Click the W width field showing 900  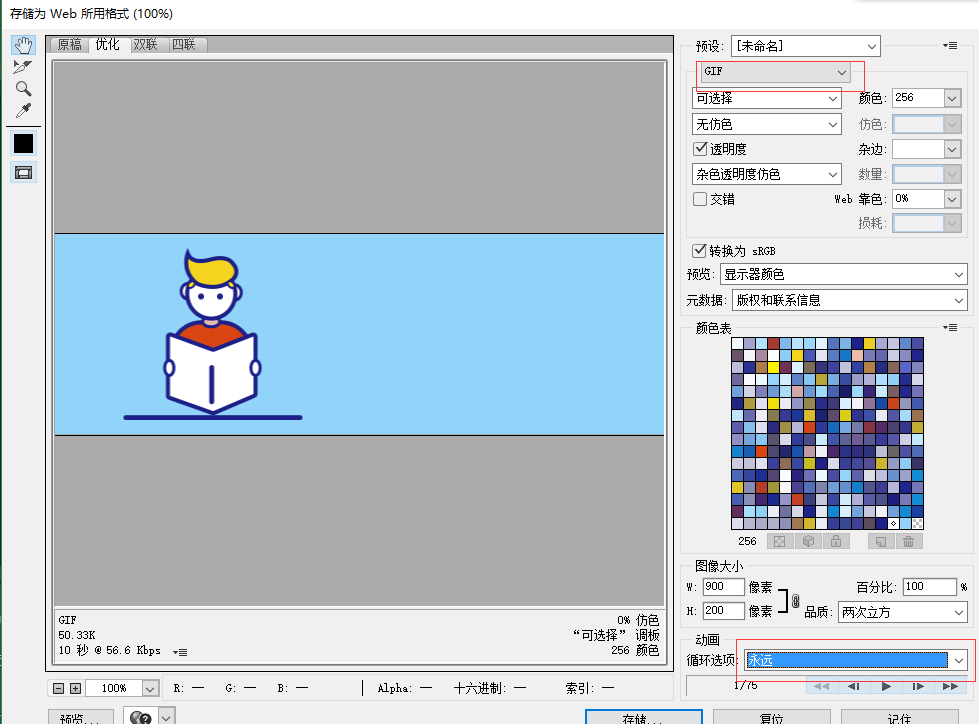pos(724,587)
